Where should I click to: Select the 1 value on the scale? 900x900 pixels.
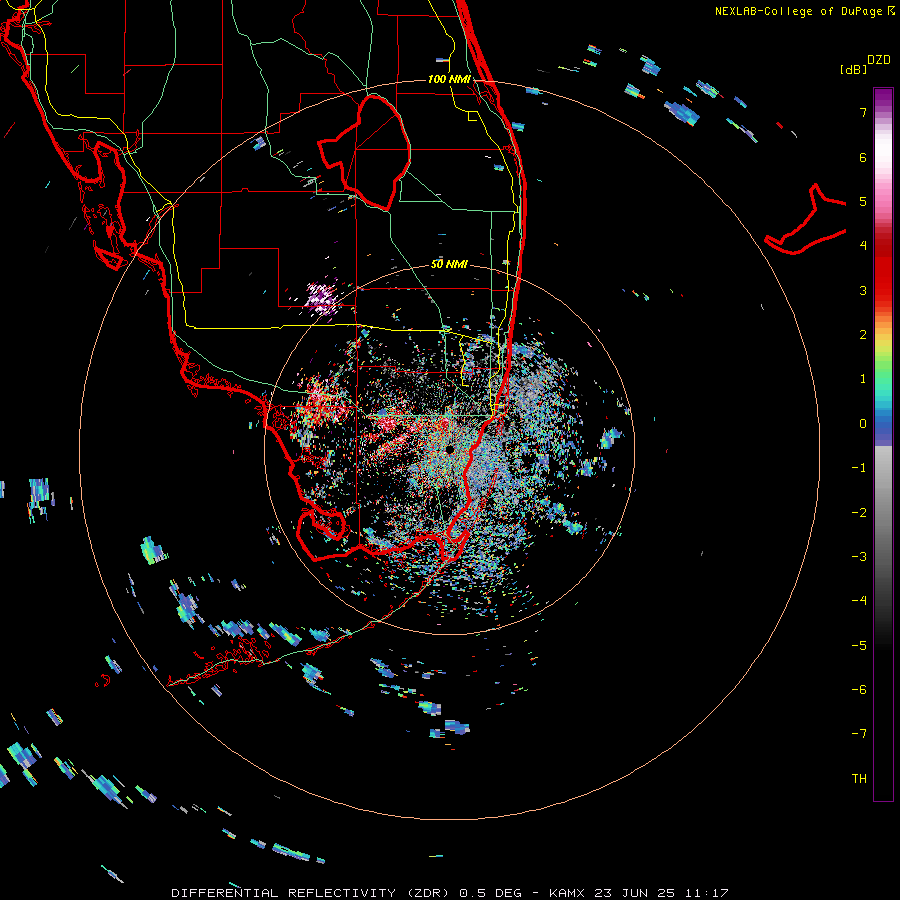point(863,379)
